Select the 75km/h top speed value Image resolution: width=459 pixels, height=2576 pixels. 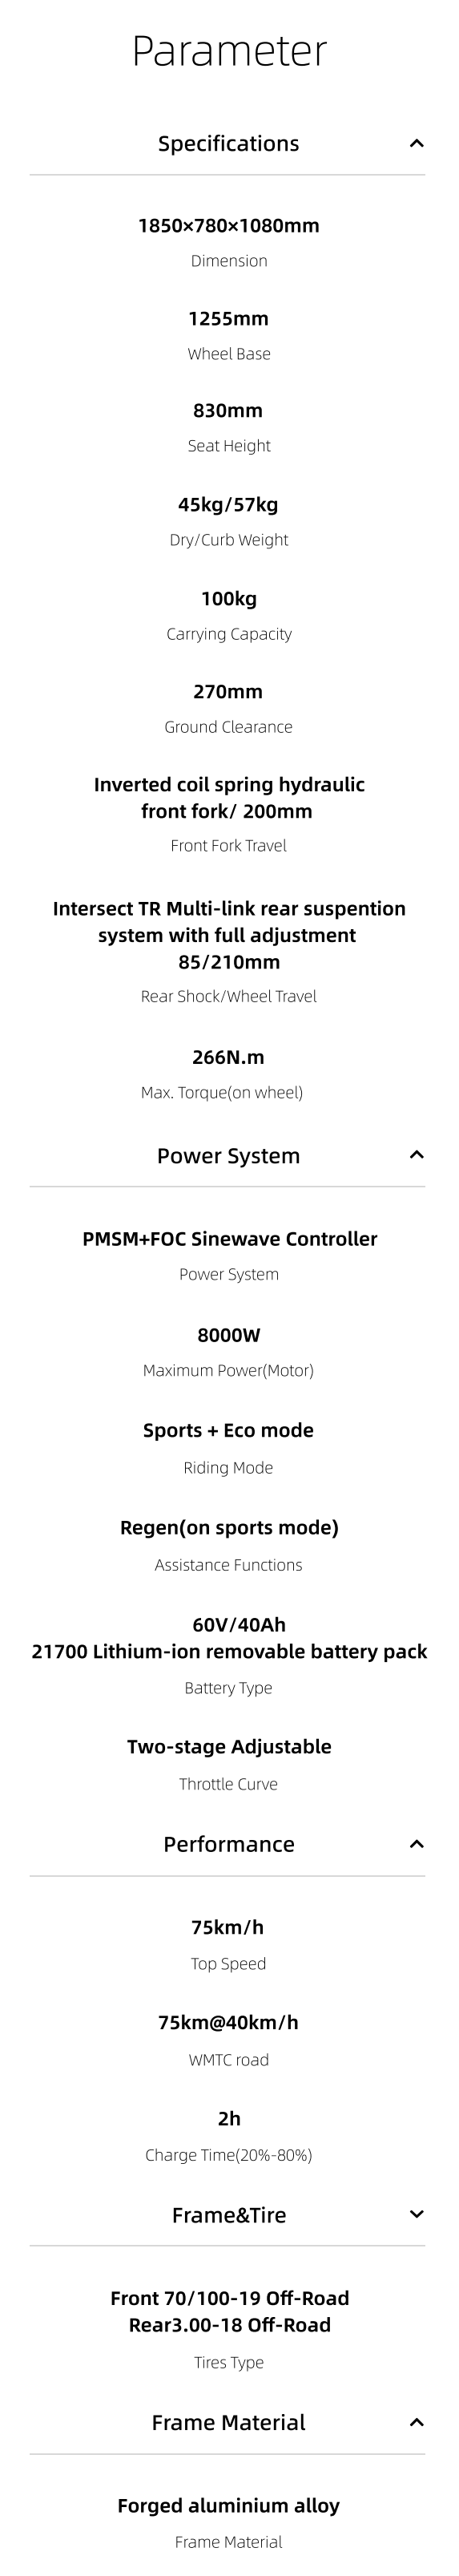(x=228, y=1927)
